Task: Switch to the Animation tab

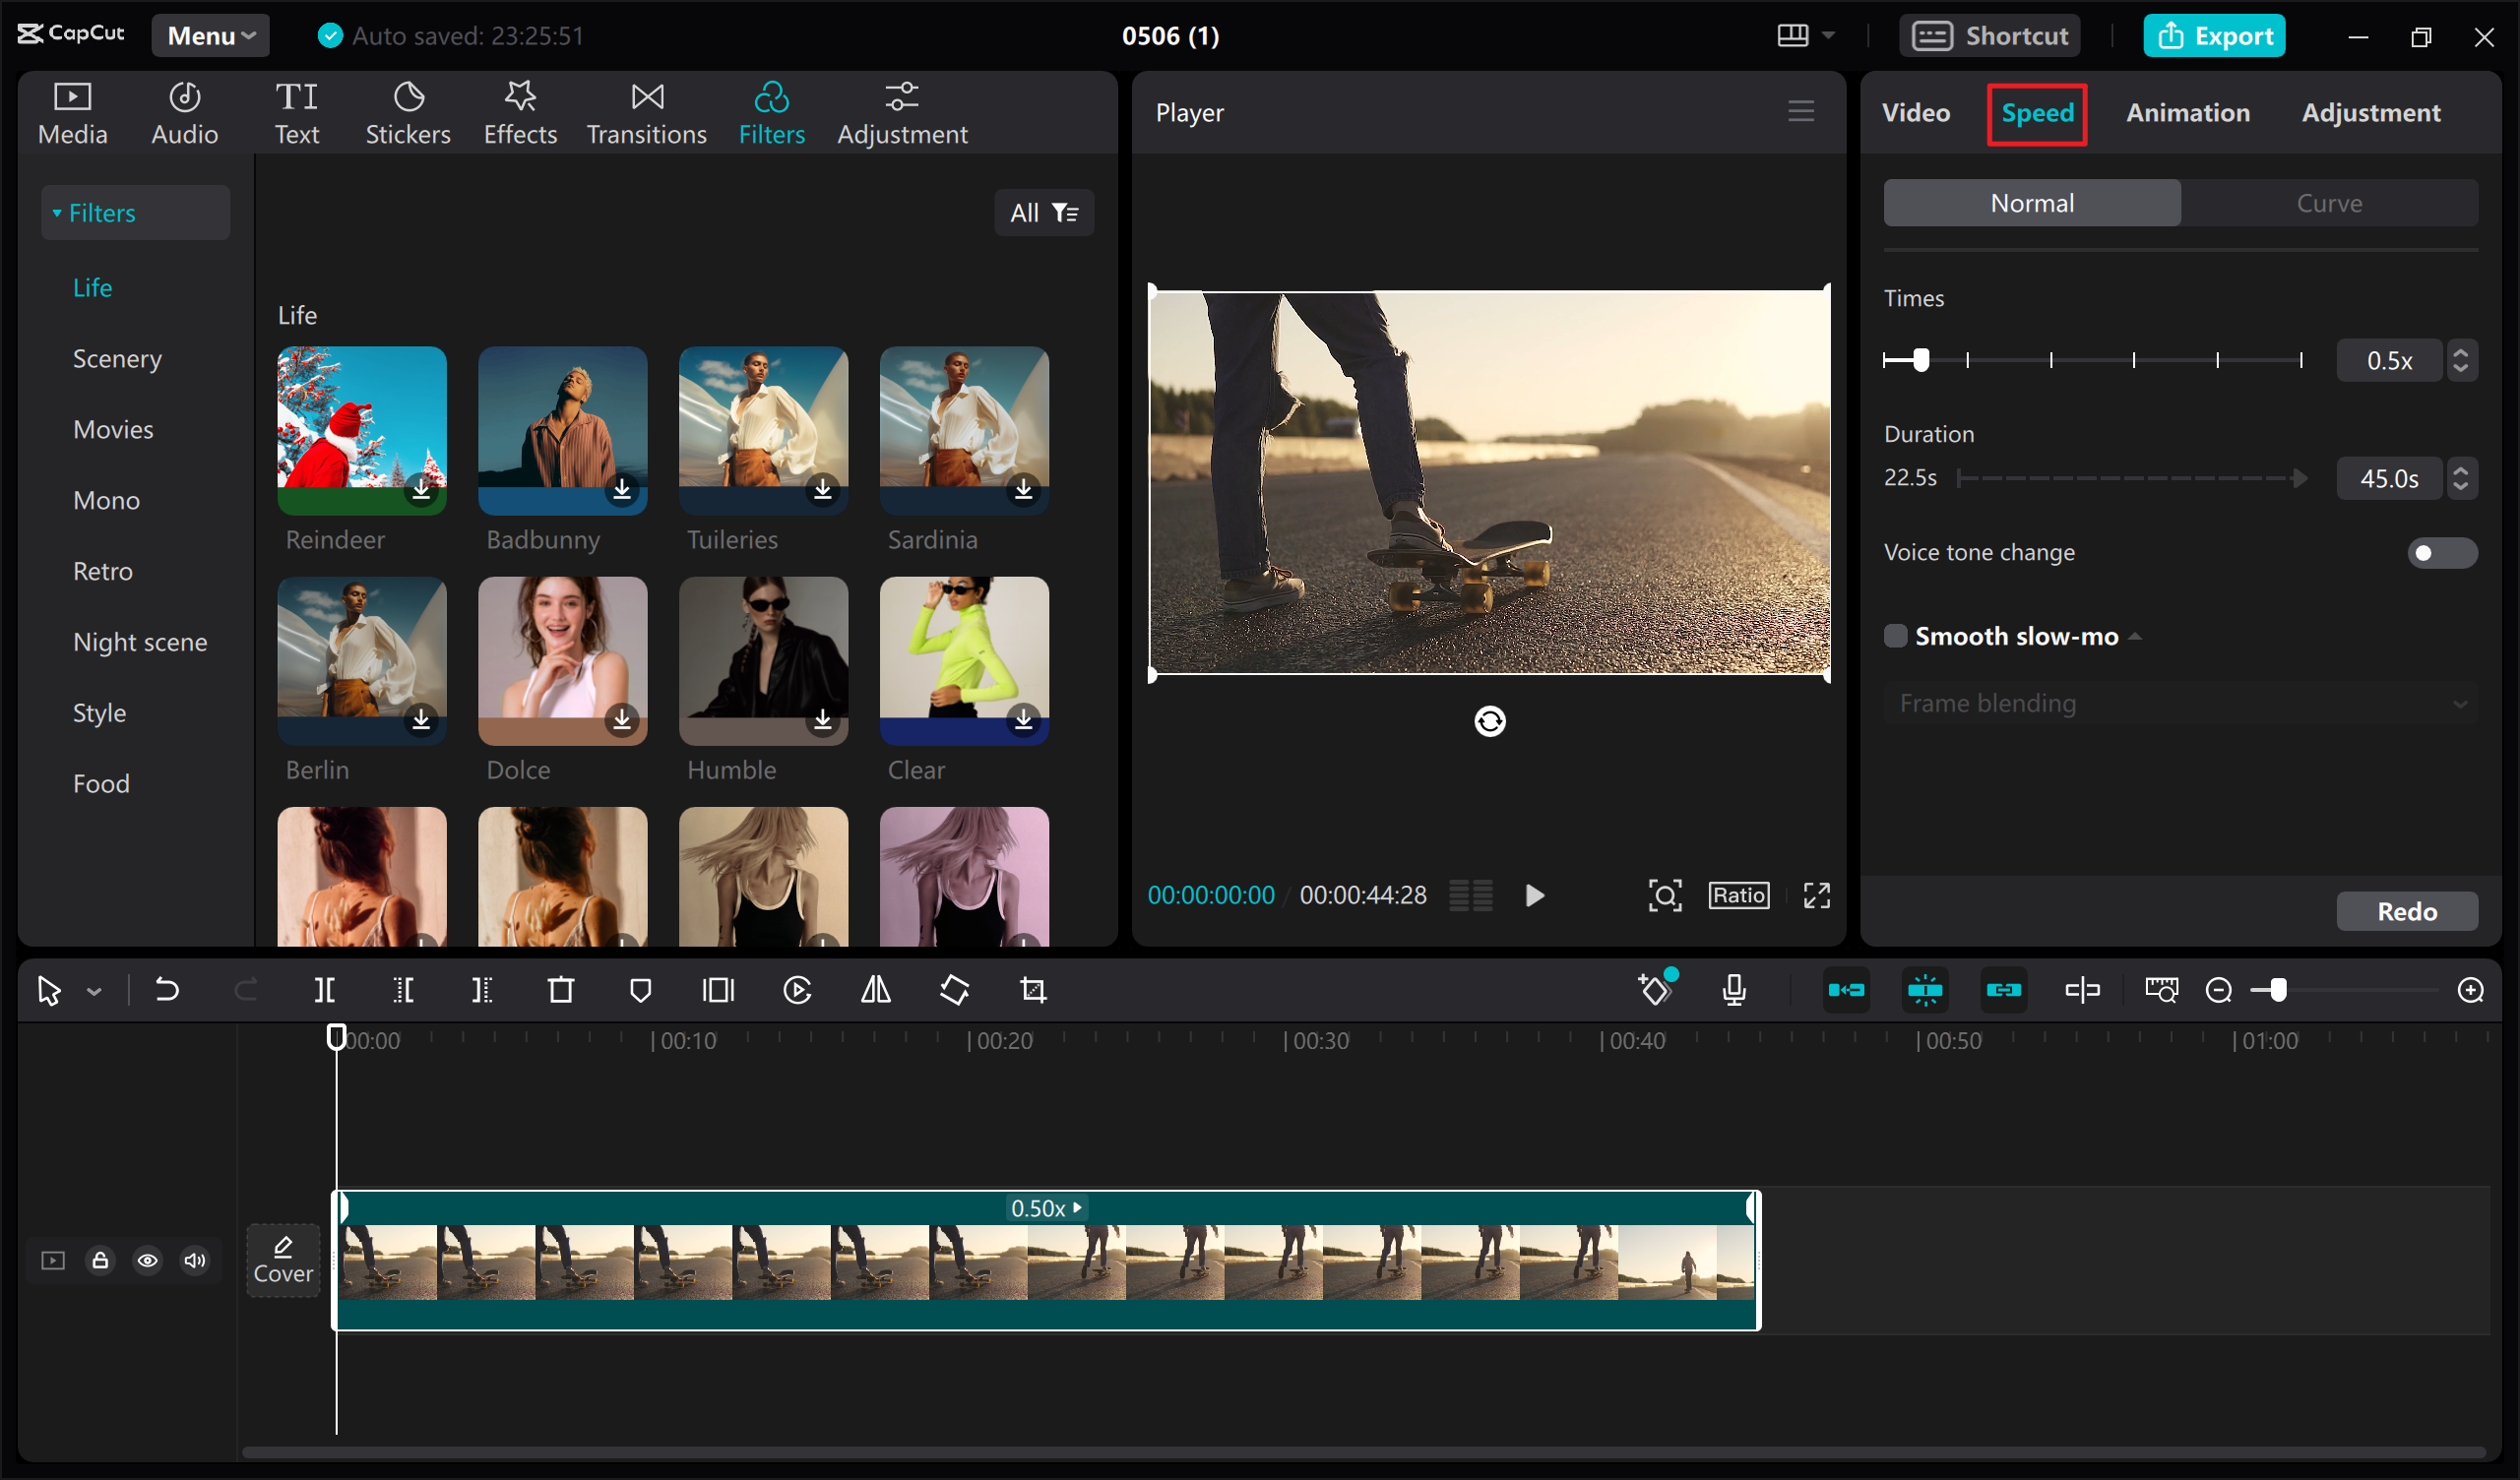Action: click(x=2188, y=113)
